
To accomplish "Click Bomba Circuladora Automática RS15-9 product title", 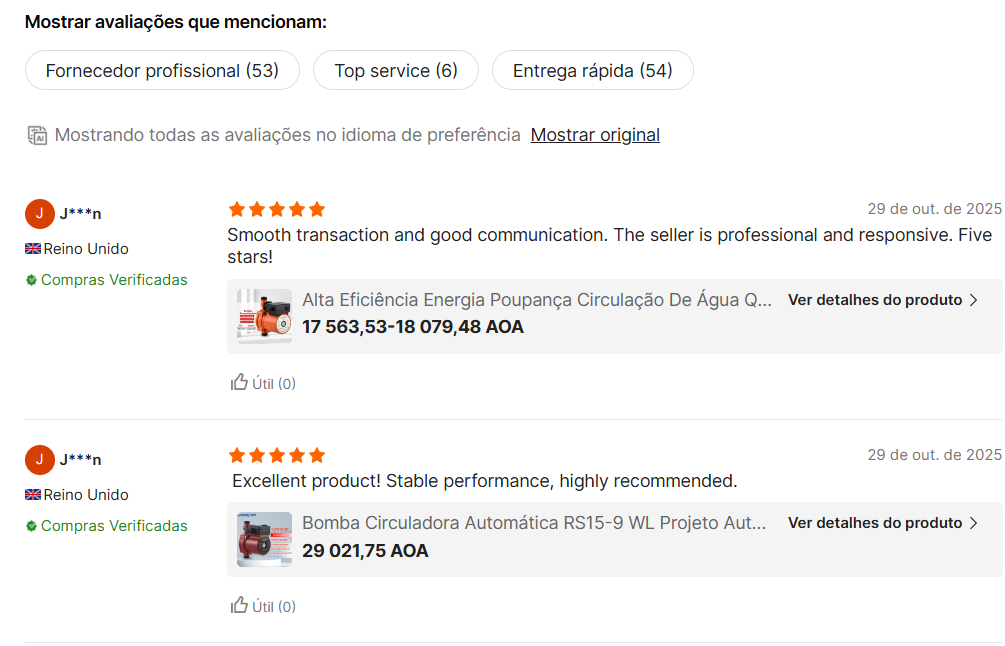I will tap(534, 523).
